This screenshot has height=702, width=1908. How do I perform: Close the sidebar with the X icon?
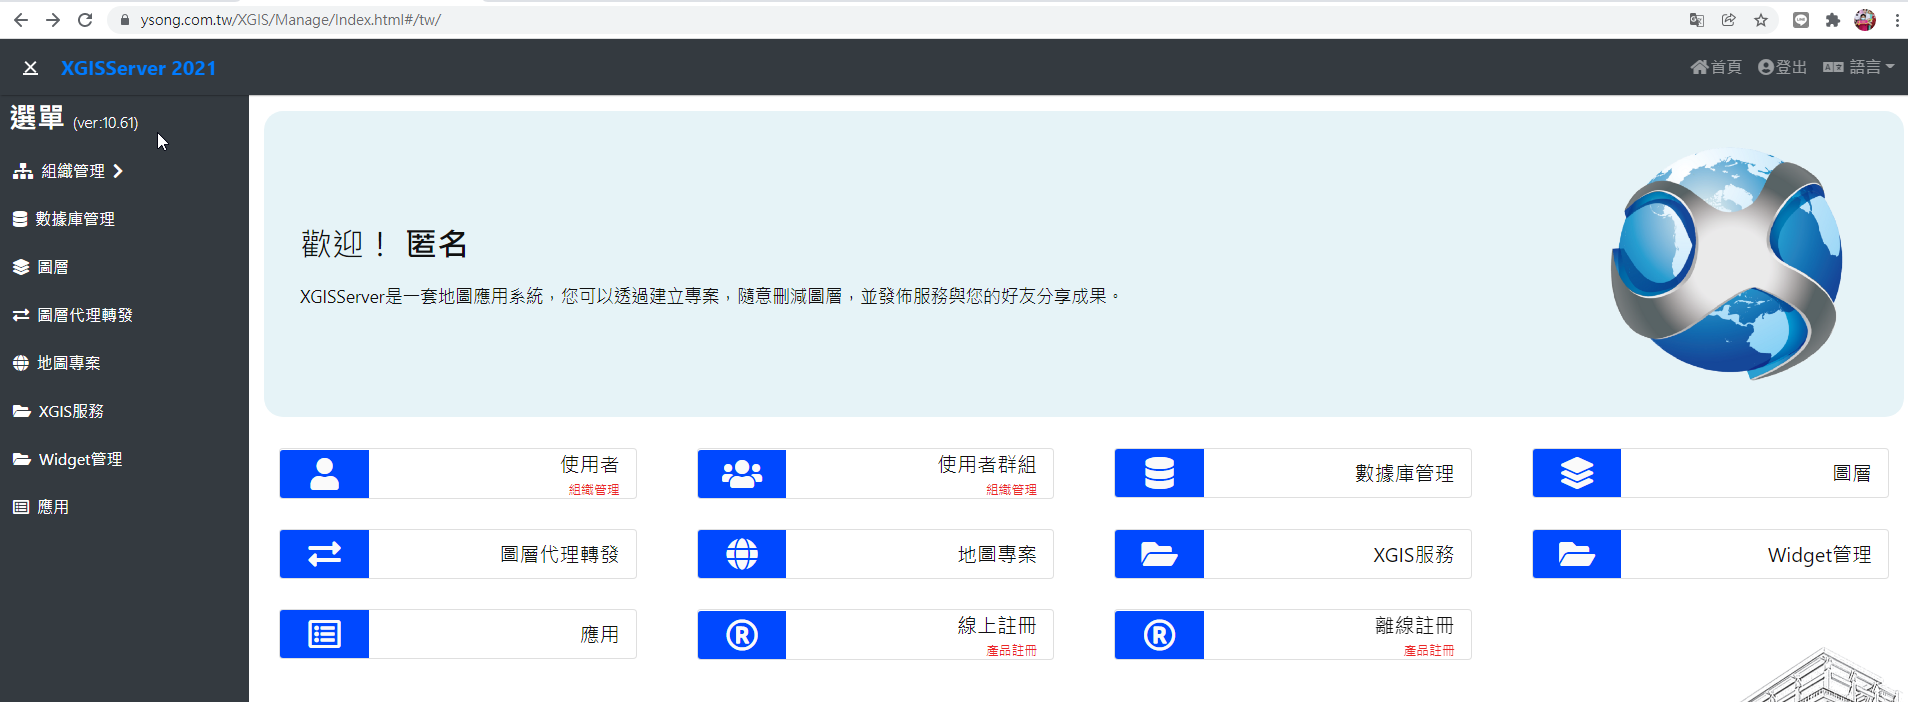30,68
